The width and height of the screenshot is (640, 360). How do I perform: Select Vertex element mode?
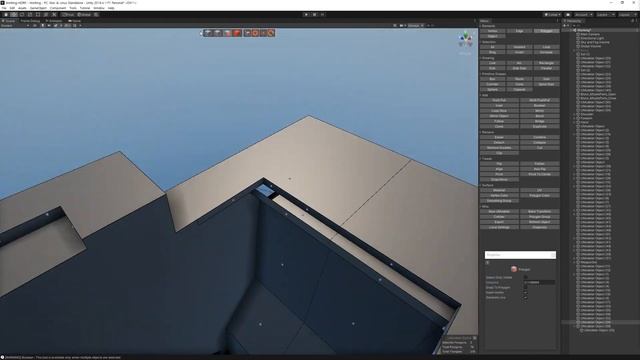coord(493,31)
